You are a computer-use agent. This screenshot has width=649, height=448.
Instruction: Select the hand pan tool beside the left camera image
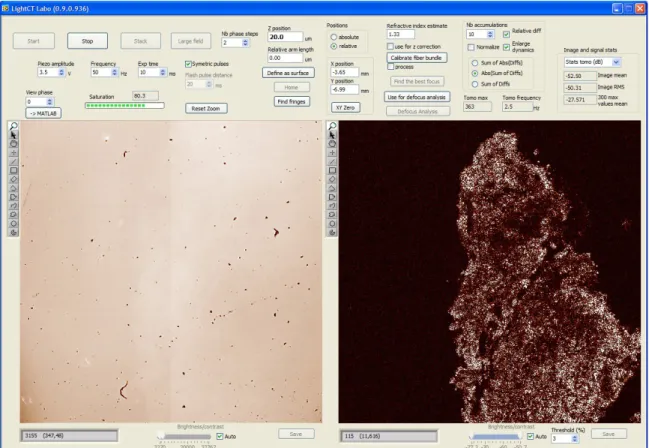tap(13, 144)
